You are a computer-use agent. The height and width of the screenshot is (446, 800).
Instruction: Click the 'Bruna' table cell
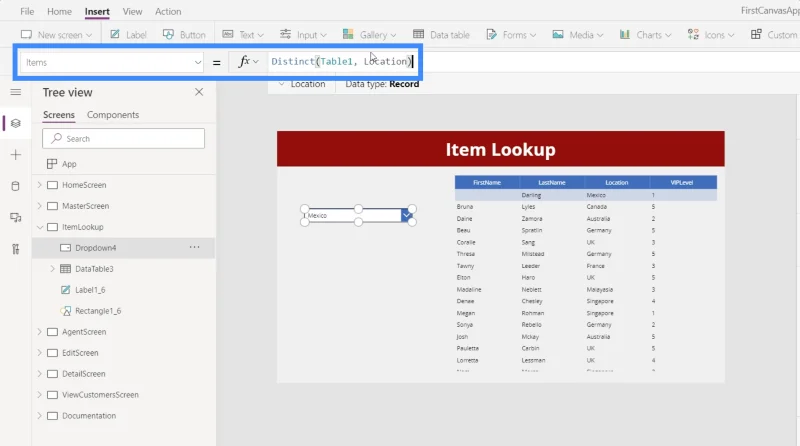point(465,207)
